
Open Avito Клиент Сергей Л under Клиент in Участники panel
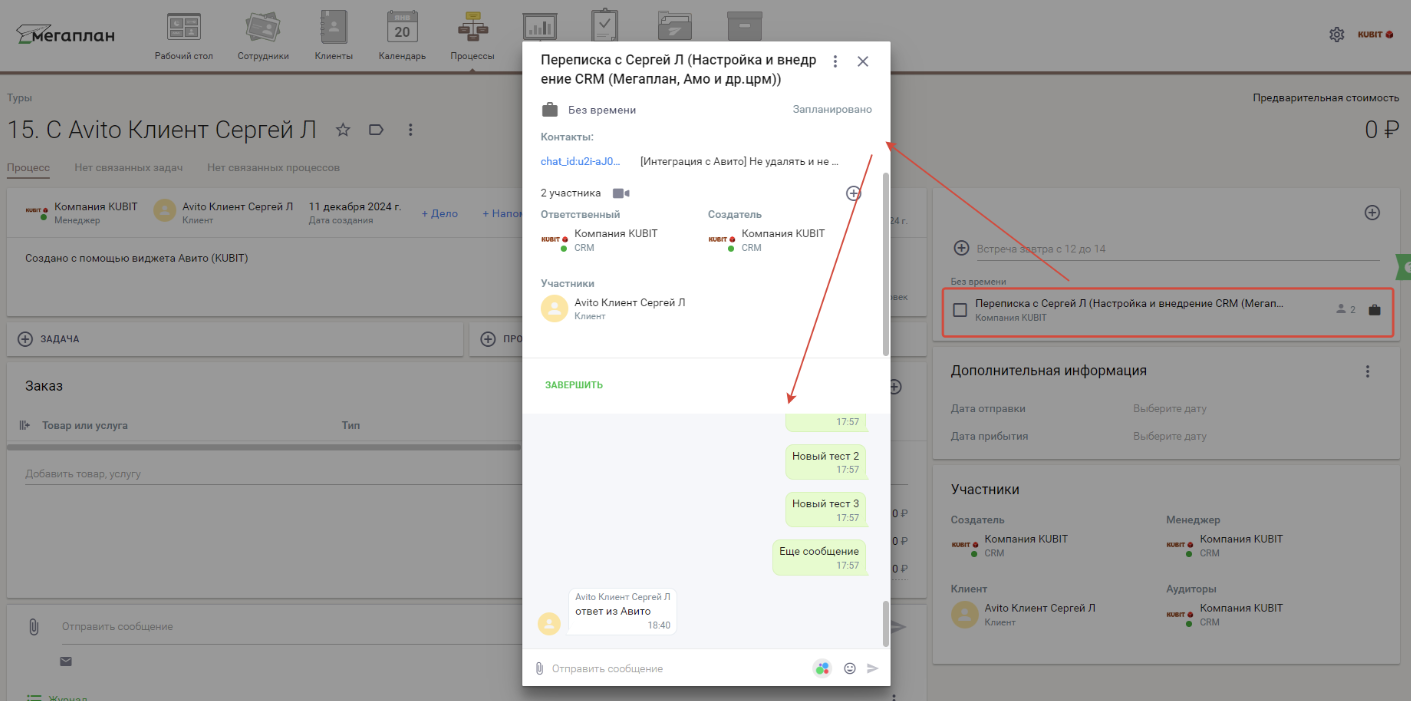point(1040,608)
